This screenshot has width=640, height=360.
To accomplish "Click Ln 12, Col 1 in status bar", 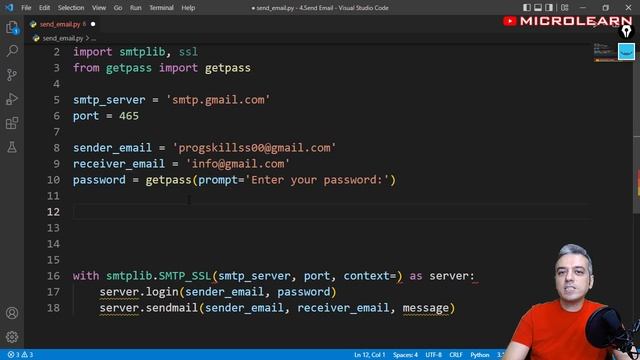I will pyautogui.click(x=369, y=355).
